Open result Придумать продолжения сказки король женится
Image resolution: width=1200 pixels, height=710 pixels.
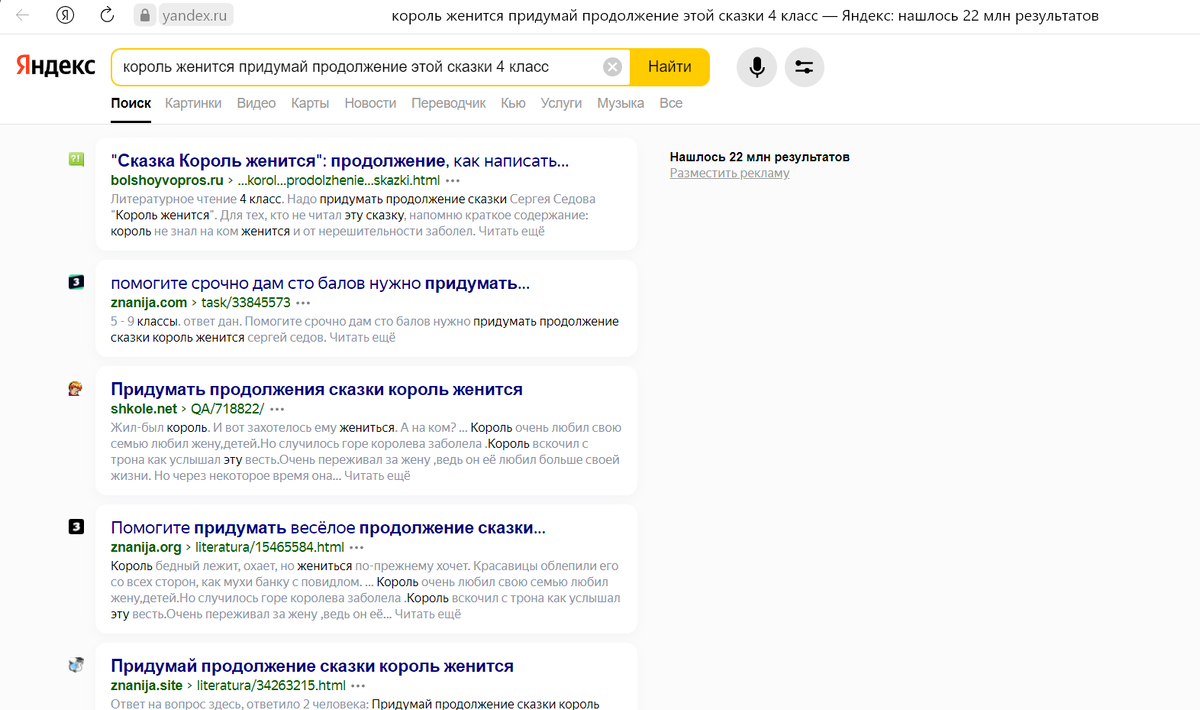click(317, 389)
